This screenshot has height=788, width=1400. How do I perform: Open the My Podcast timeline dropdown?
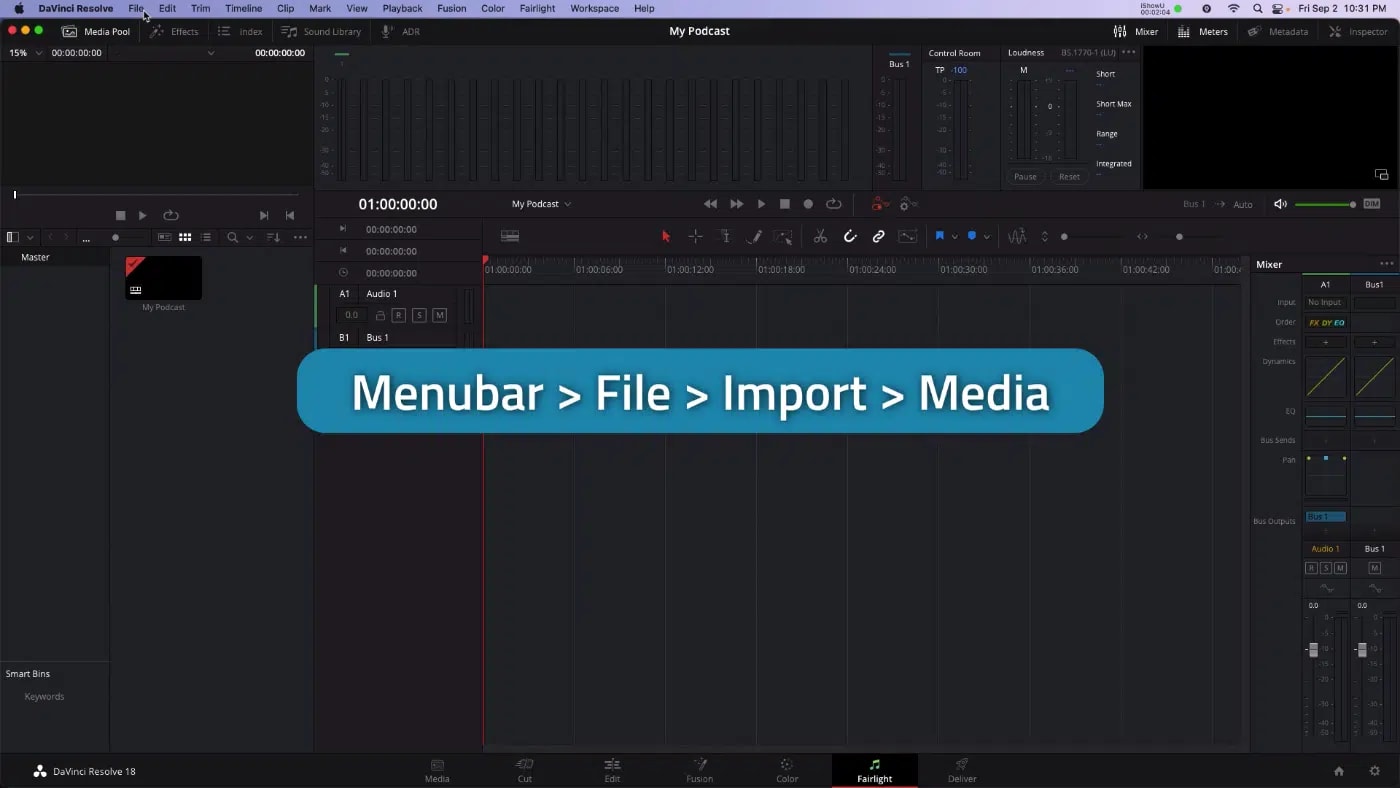click(x=541, y=203)
